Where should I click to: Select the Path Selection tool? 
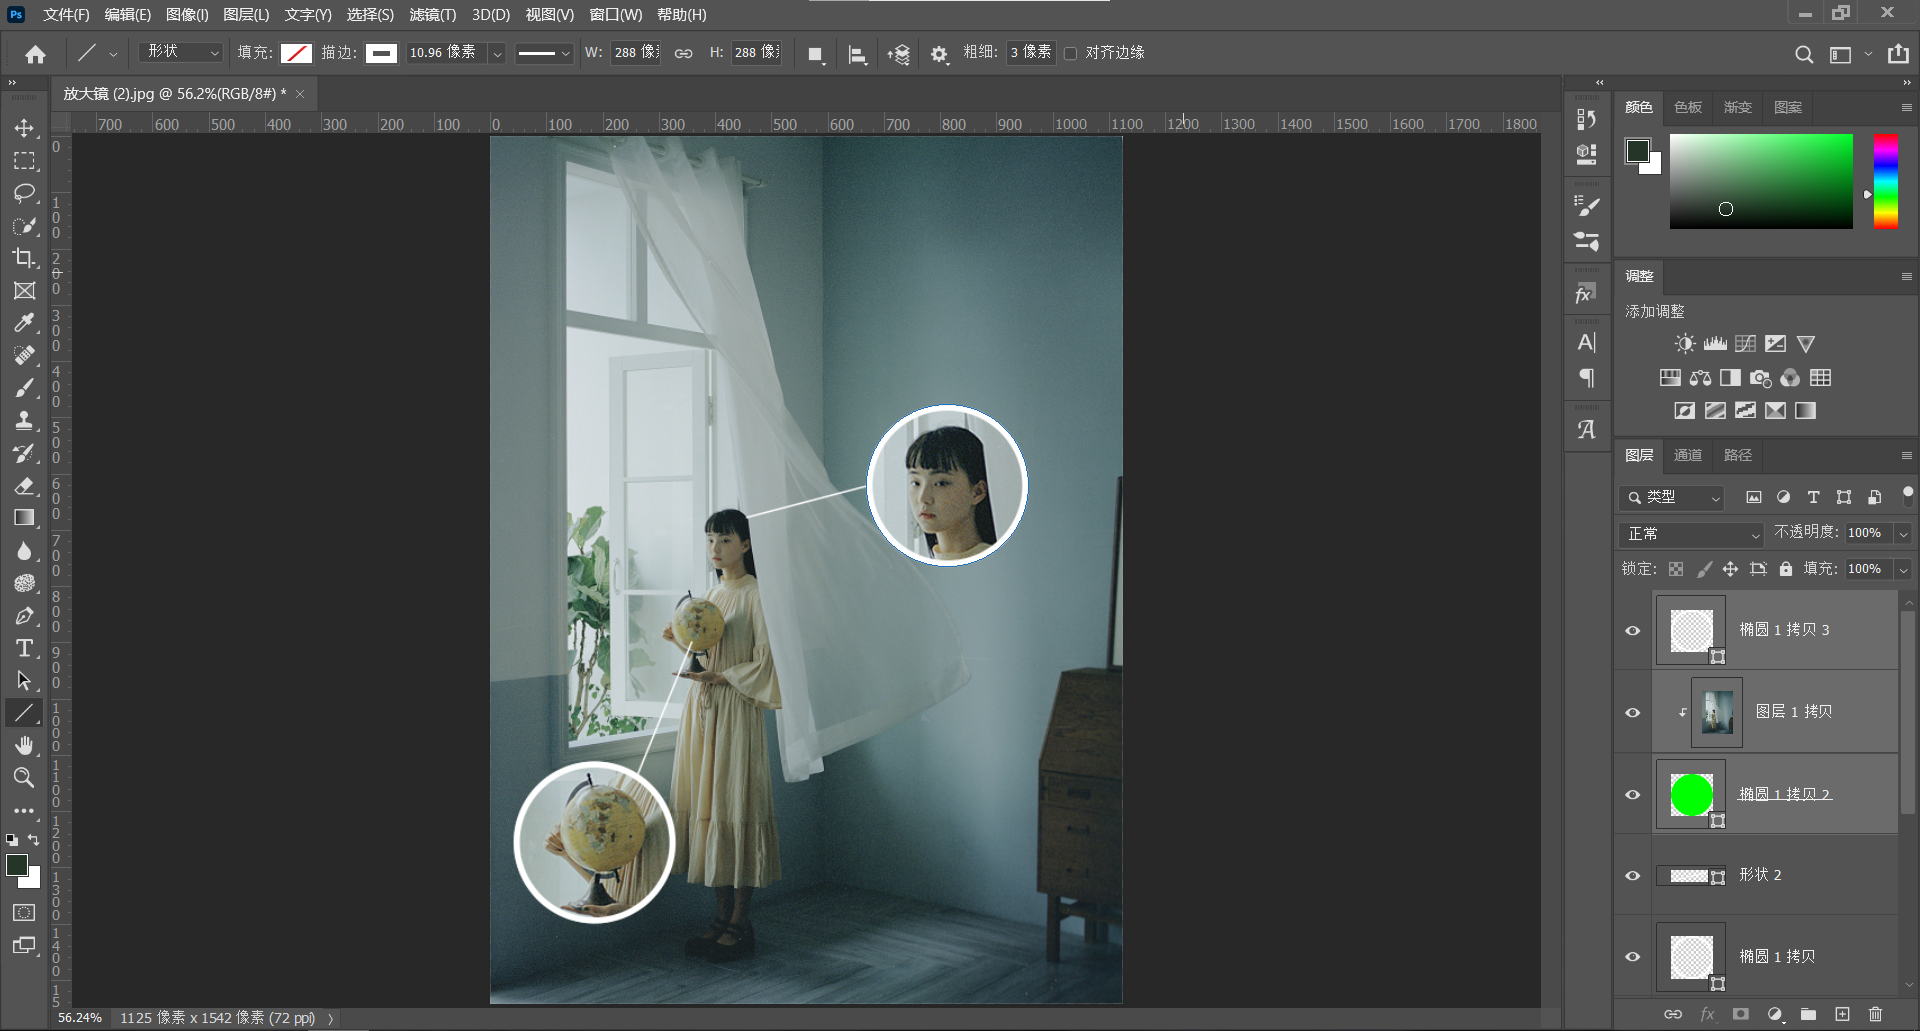tap(24, 681)
